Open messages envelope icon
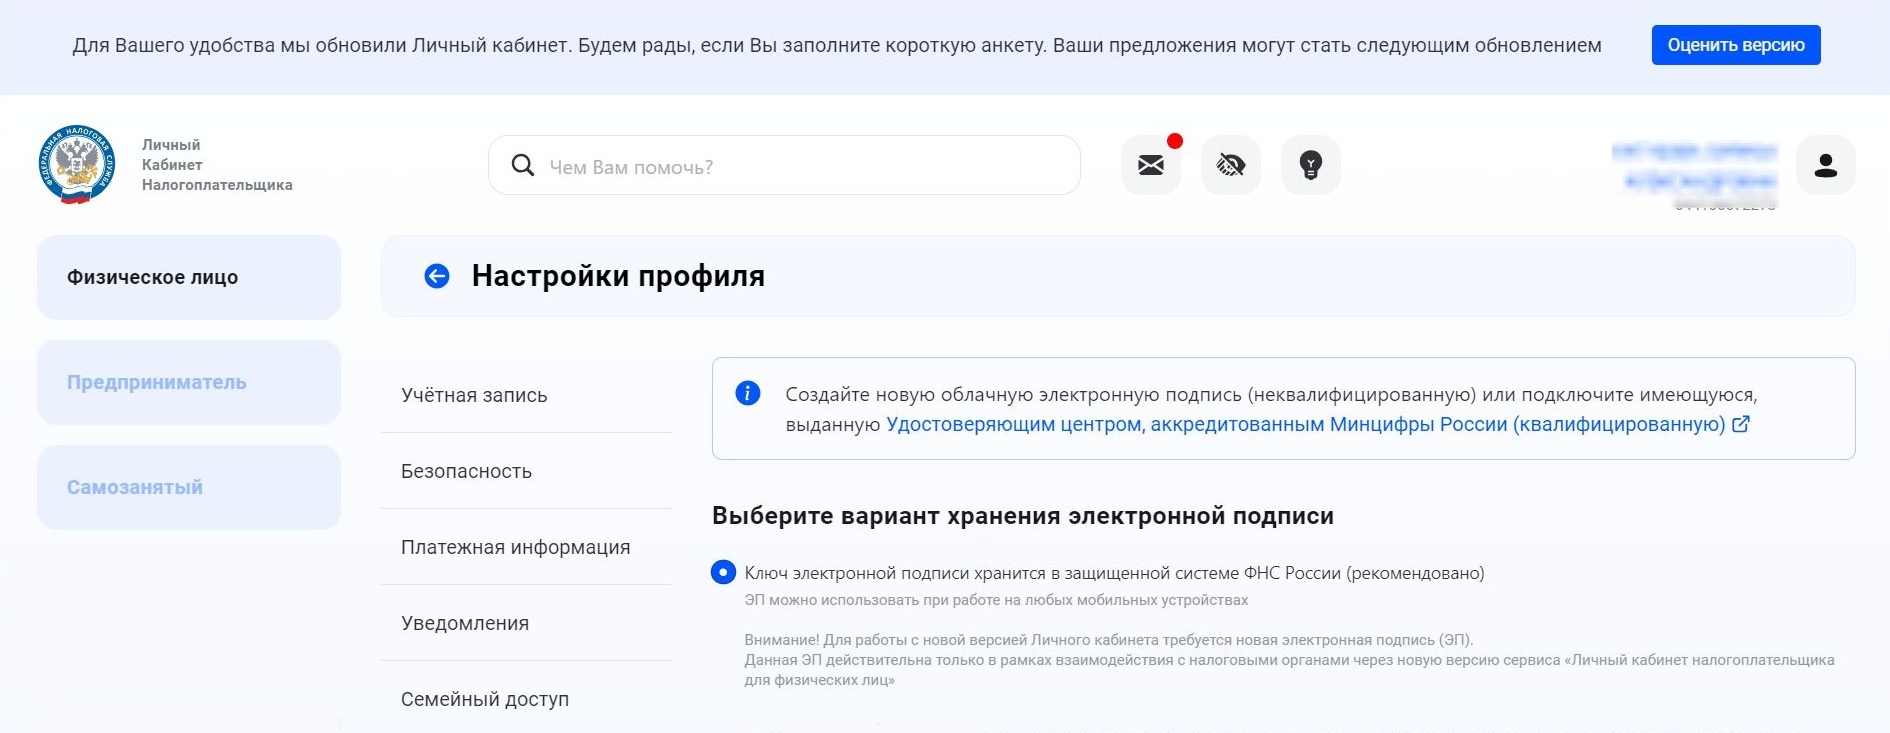The width and height of the screenshot is (1890, 733). click(x=1151, y=165)
